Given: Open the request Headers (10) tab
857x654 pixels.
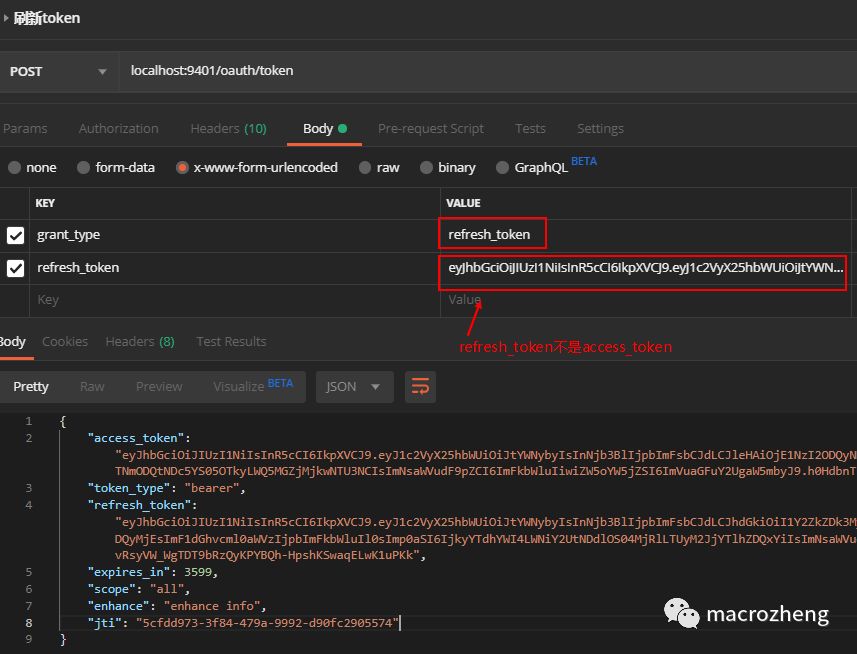Looking at the screenshot, I should (x=228, y=129).
